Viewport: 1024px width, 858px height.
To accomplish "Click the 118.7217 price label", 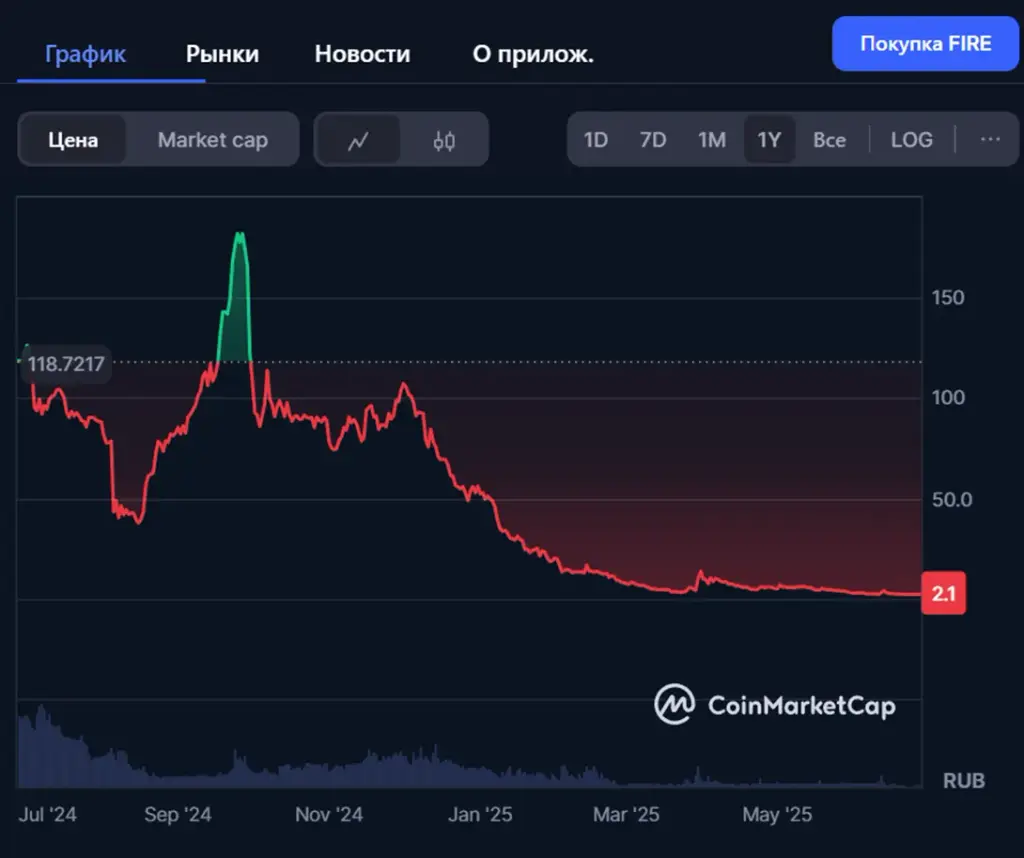I will click(x=65, y=364).
